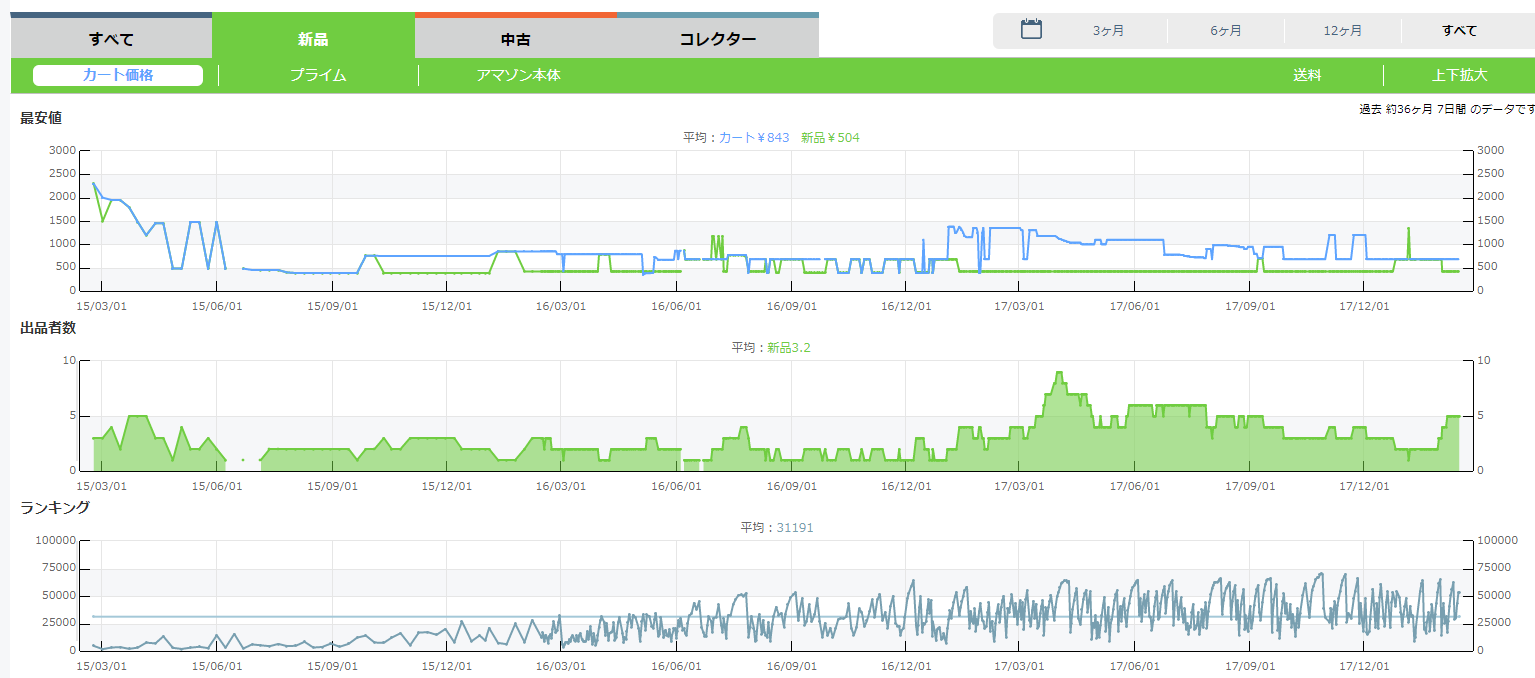
Task: Toggle 送料 shipping inclusion
Action: (x=1307, y=75)
